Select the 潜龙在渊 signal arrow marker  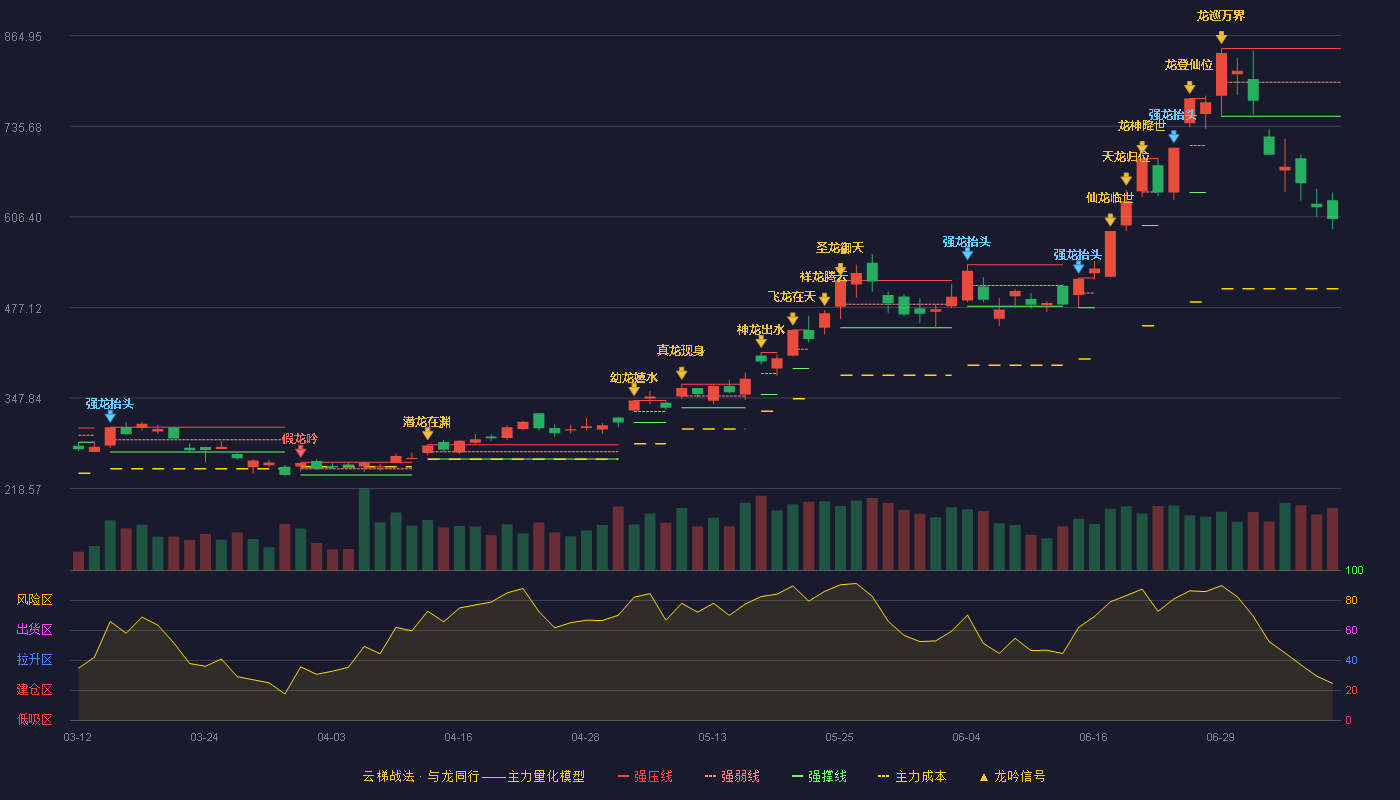point(428,434)
